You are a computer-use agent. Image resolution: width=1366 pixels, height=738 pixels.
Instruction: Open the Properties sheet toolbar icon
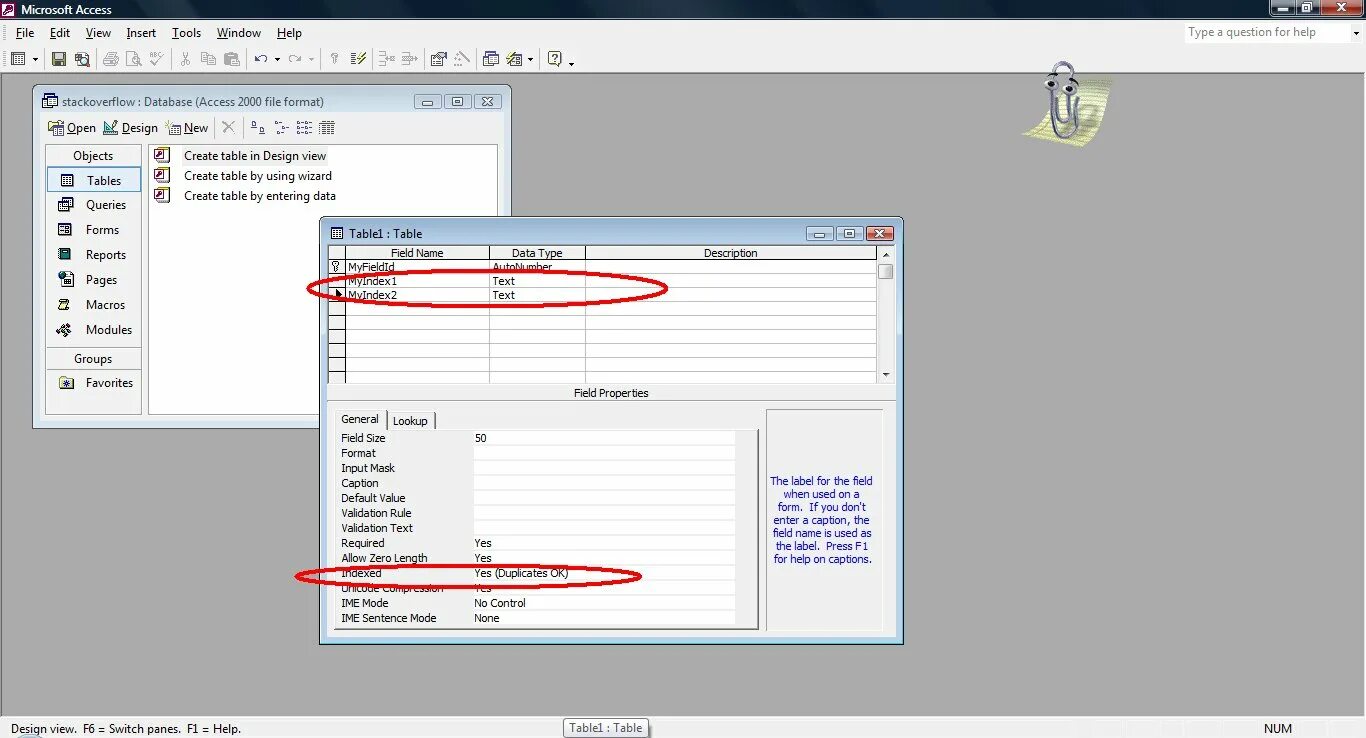pyautogui.click(x=438, y=59)
